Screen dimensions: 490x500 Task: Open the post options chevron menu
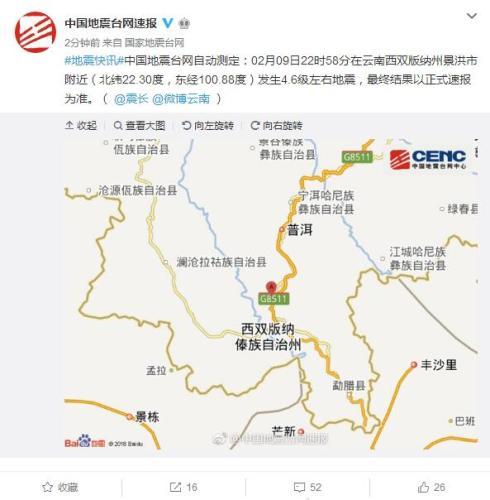472,16
